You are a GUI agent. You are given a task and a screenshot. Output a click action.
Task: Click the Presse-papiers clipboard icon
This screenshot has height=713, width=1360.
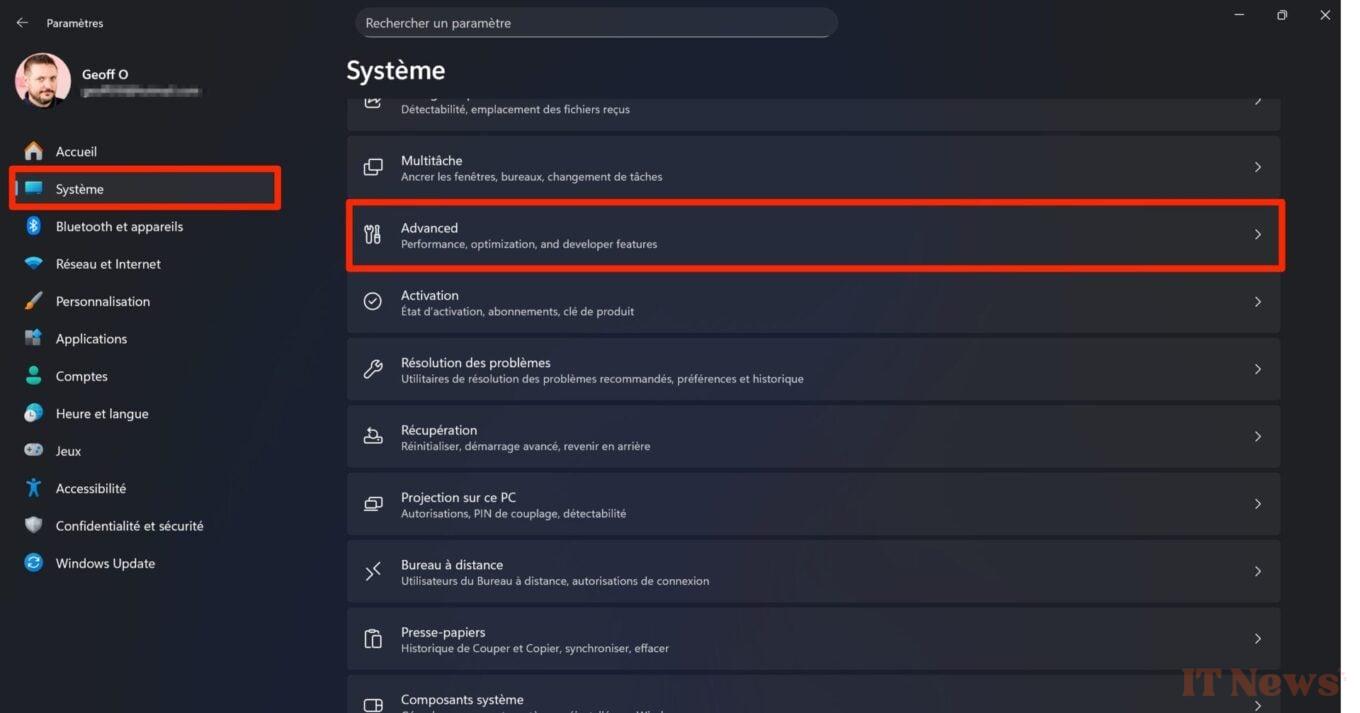(373, 639)
